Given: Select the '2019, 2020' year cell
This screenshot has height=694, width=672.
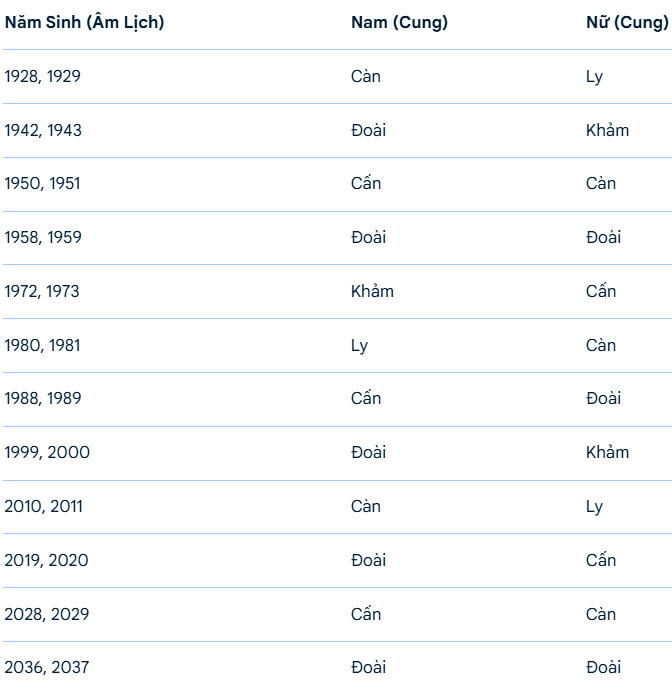Looking at the screenshot, I should (46, 561).
